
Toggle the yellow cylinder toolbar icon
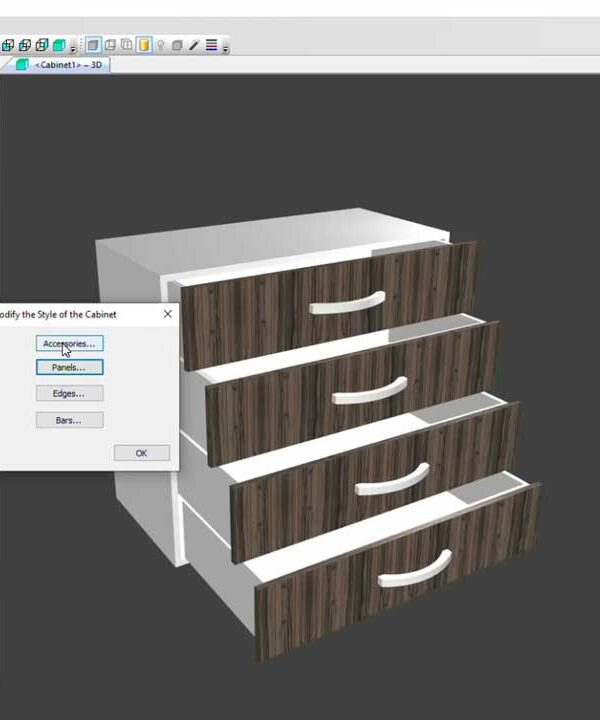(144, 45)
